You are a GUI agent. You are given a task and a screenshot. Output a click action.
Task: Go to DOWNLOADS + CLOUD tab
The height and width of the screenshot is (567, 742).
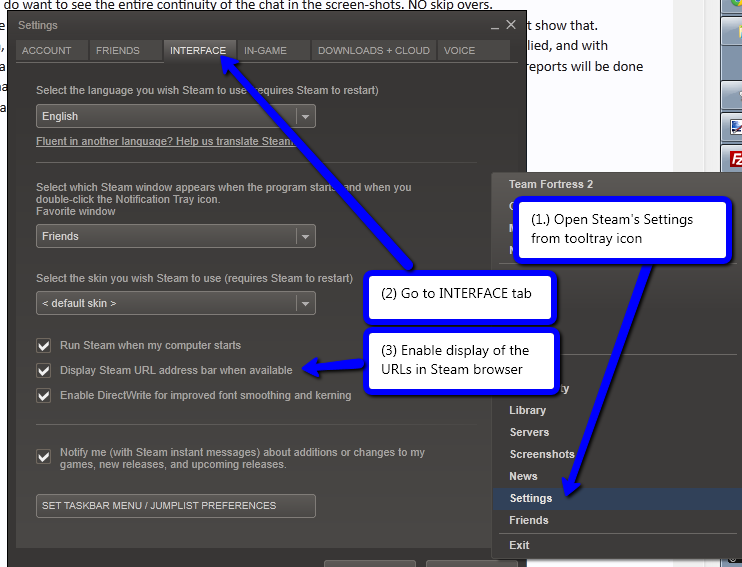tap(373, 51)
